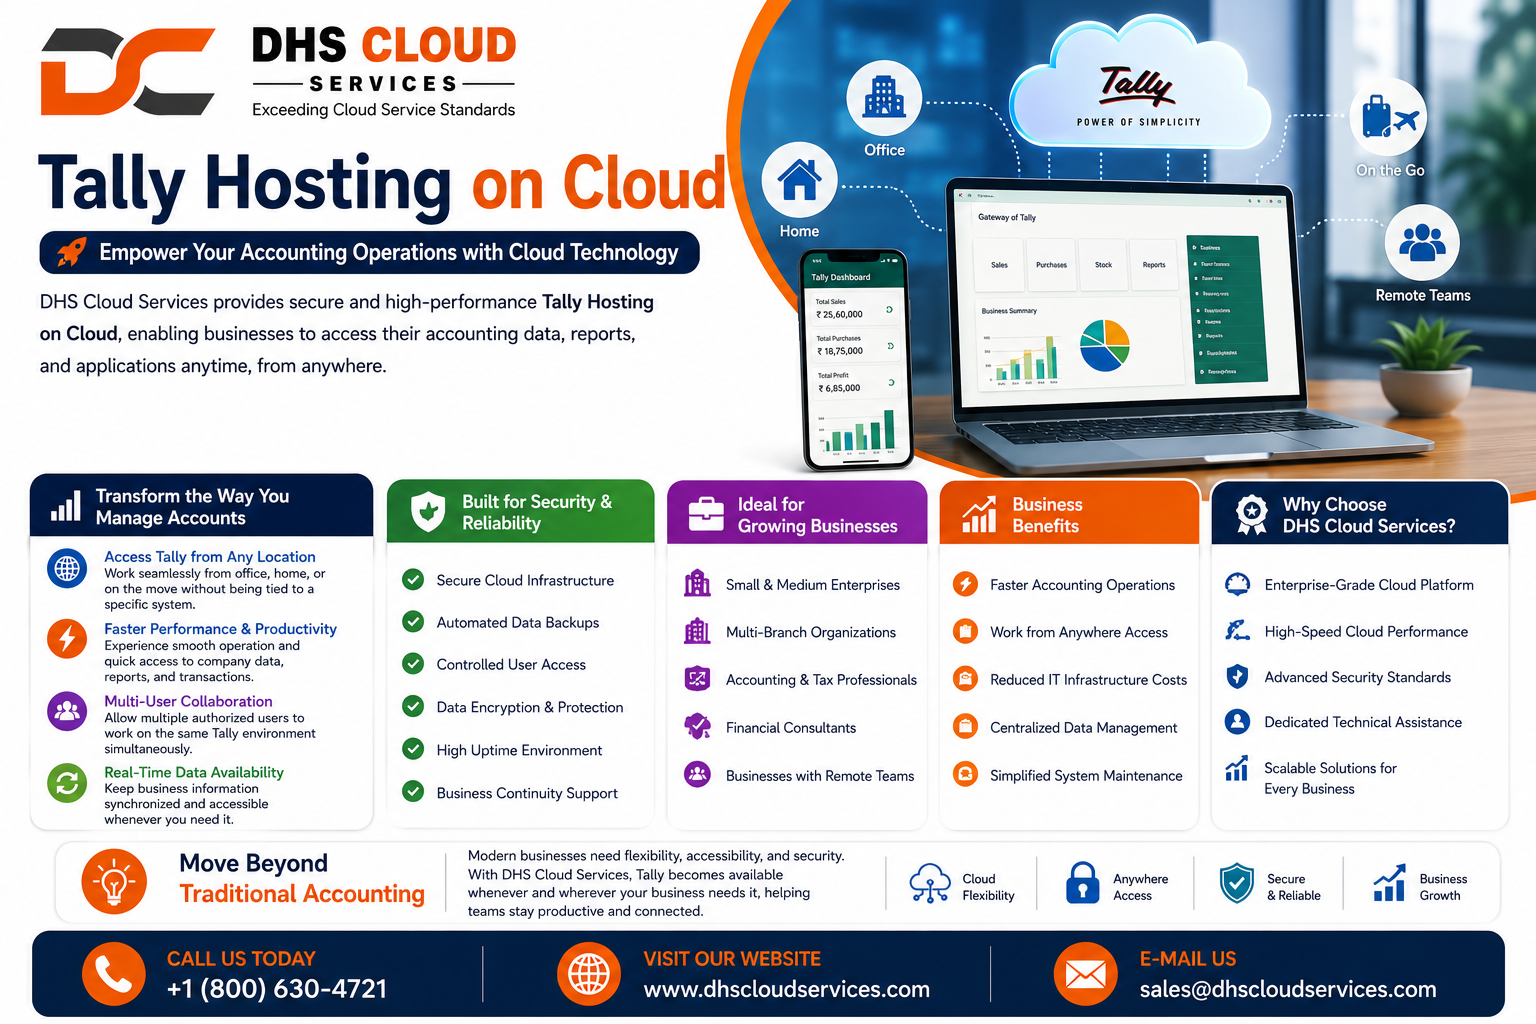Open the Purchases tile on the laptop screen
This screenshot has height=1024, width=1536.
1052,265
